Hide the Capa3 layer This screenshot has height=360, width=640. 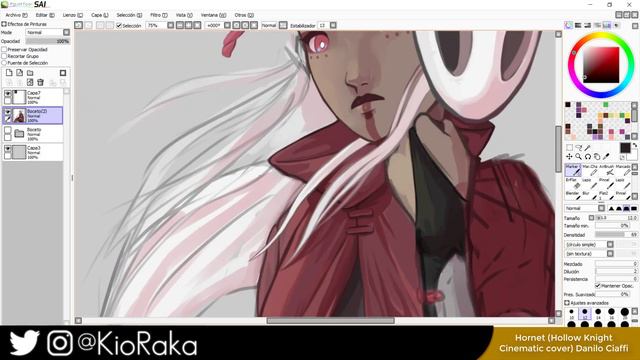point(8,149)
